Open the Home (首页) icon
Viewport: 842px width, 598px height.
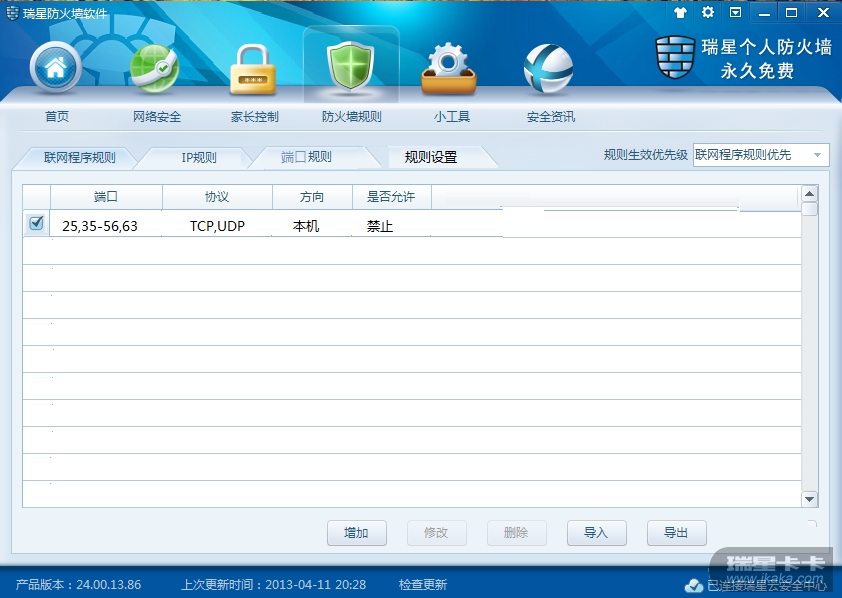click(56, 68)
